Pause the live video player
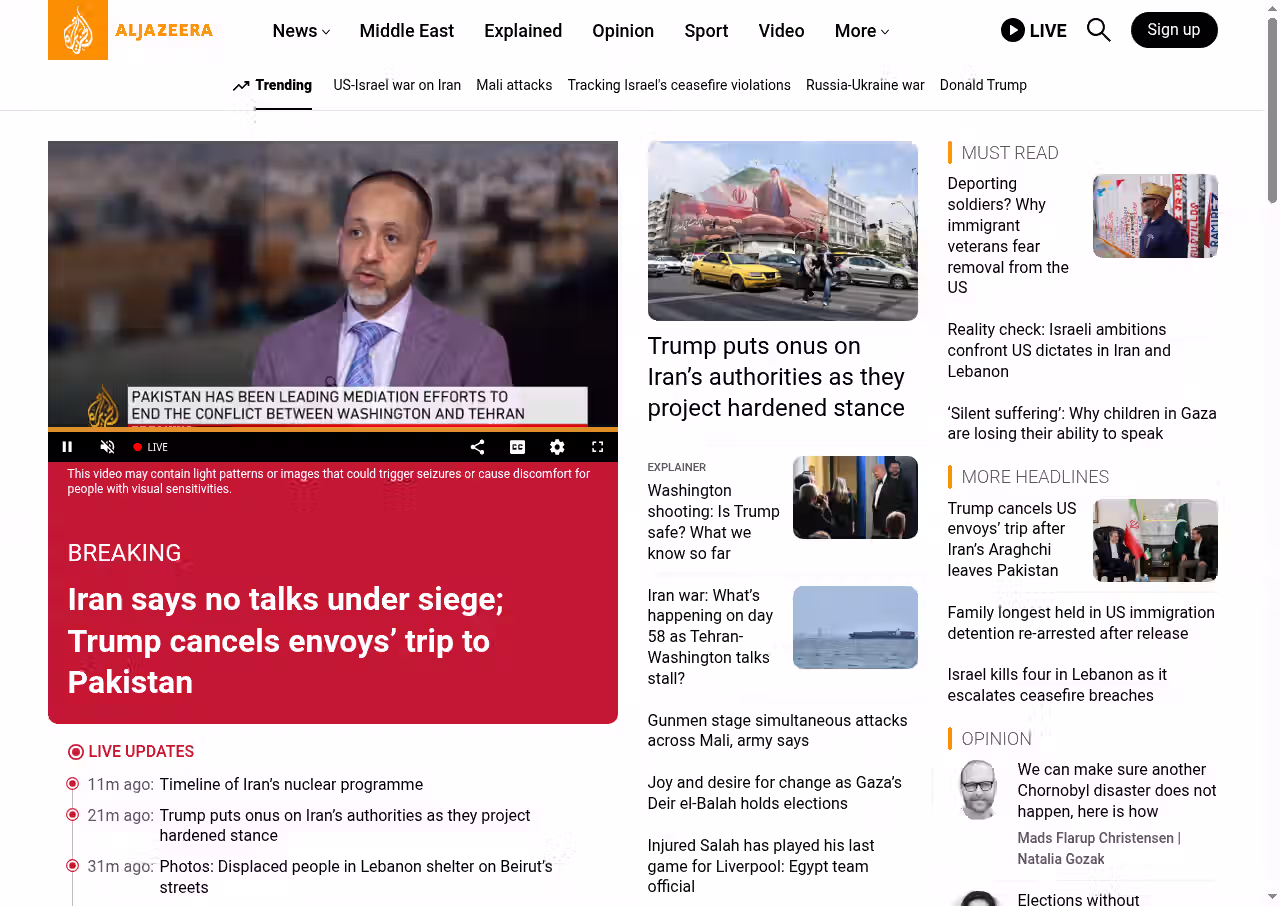Screen dimensions: 1280x906 point(68,447)
